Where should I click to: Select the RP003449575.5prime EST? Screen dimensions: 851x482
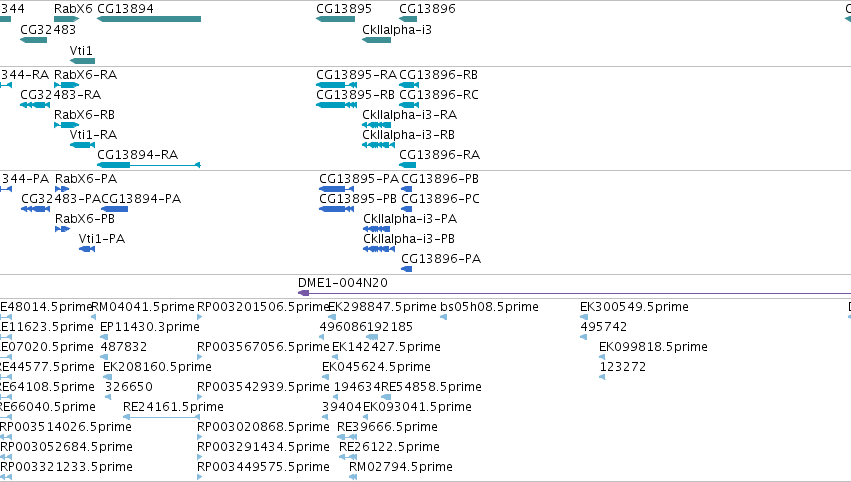click(x=199, y=478)
